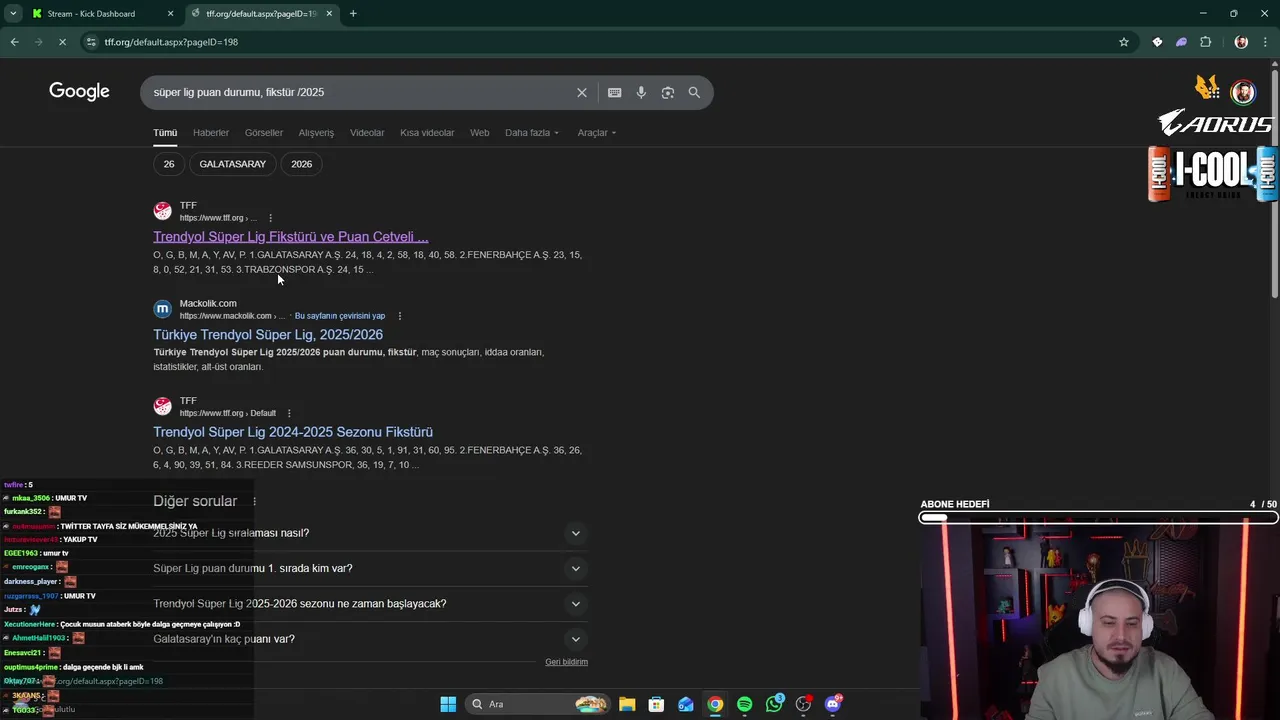The width and height of the screenshot is (1280, 720).
Task: Open the three-dot menu of tff.org Default result
Action: (x=289, y=413)
